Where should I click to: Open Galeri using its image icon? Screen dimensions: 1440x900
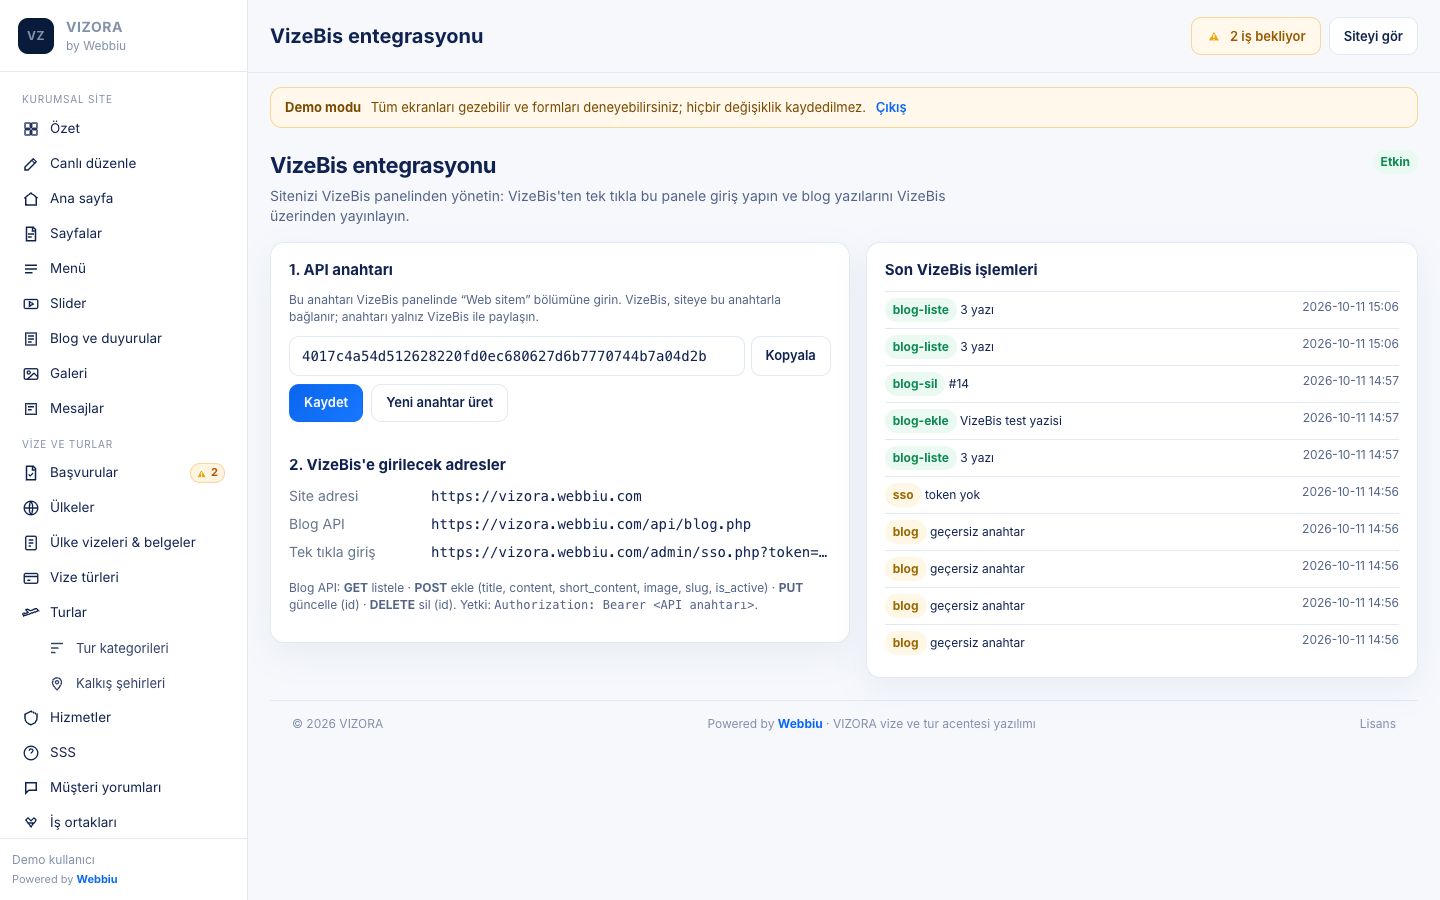pyautogui.click(x=31, y=374)
